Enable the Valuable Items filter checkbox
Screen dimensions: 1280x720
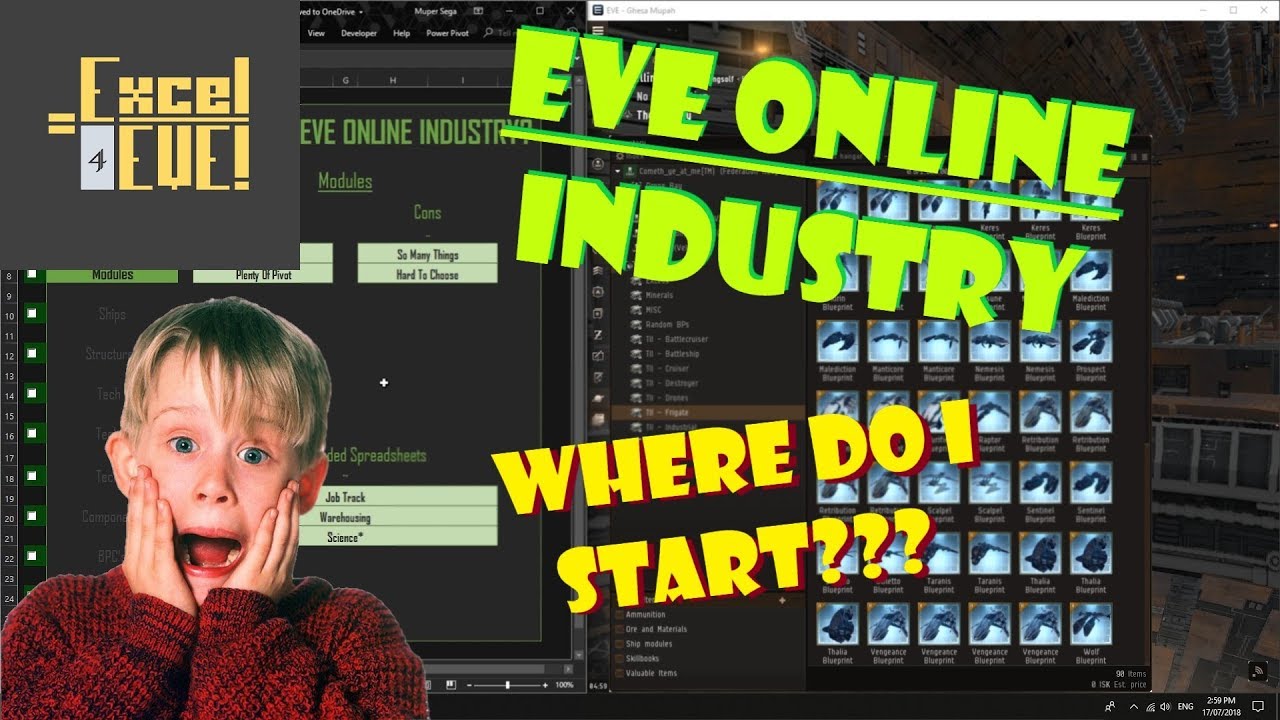coord(620,673)
